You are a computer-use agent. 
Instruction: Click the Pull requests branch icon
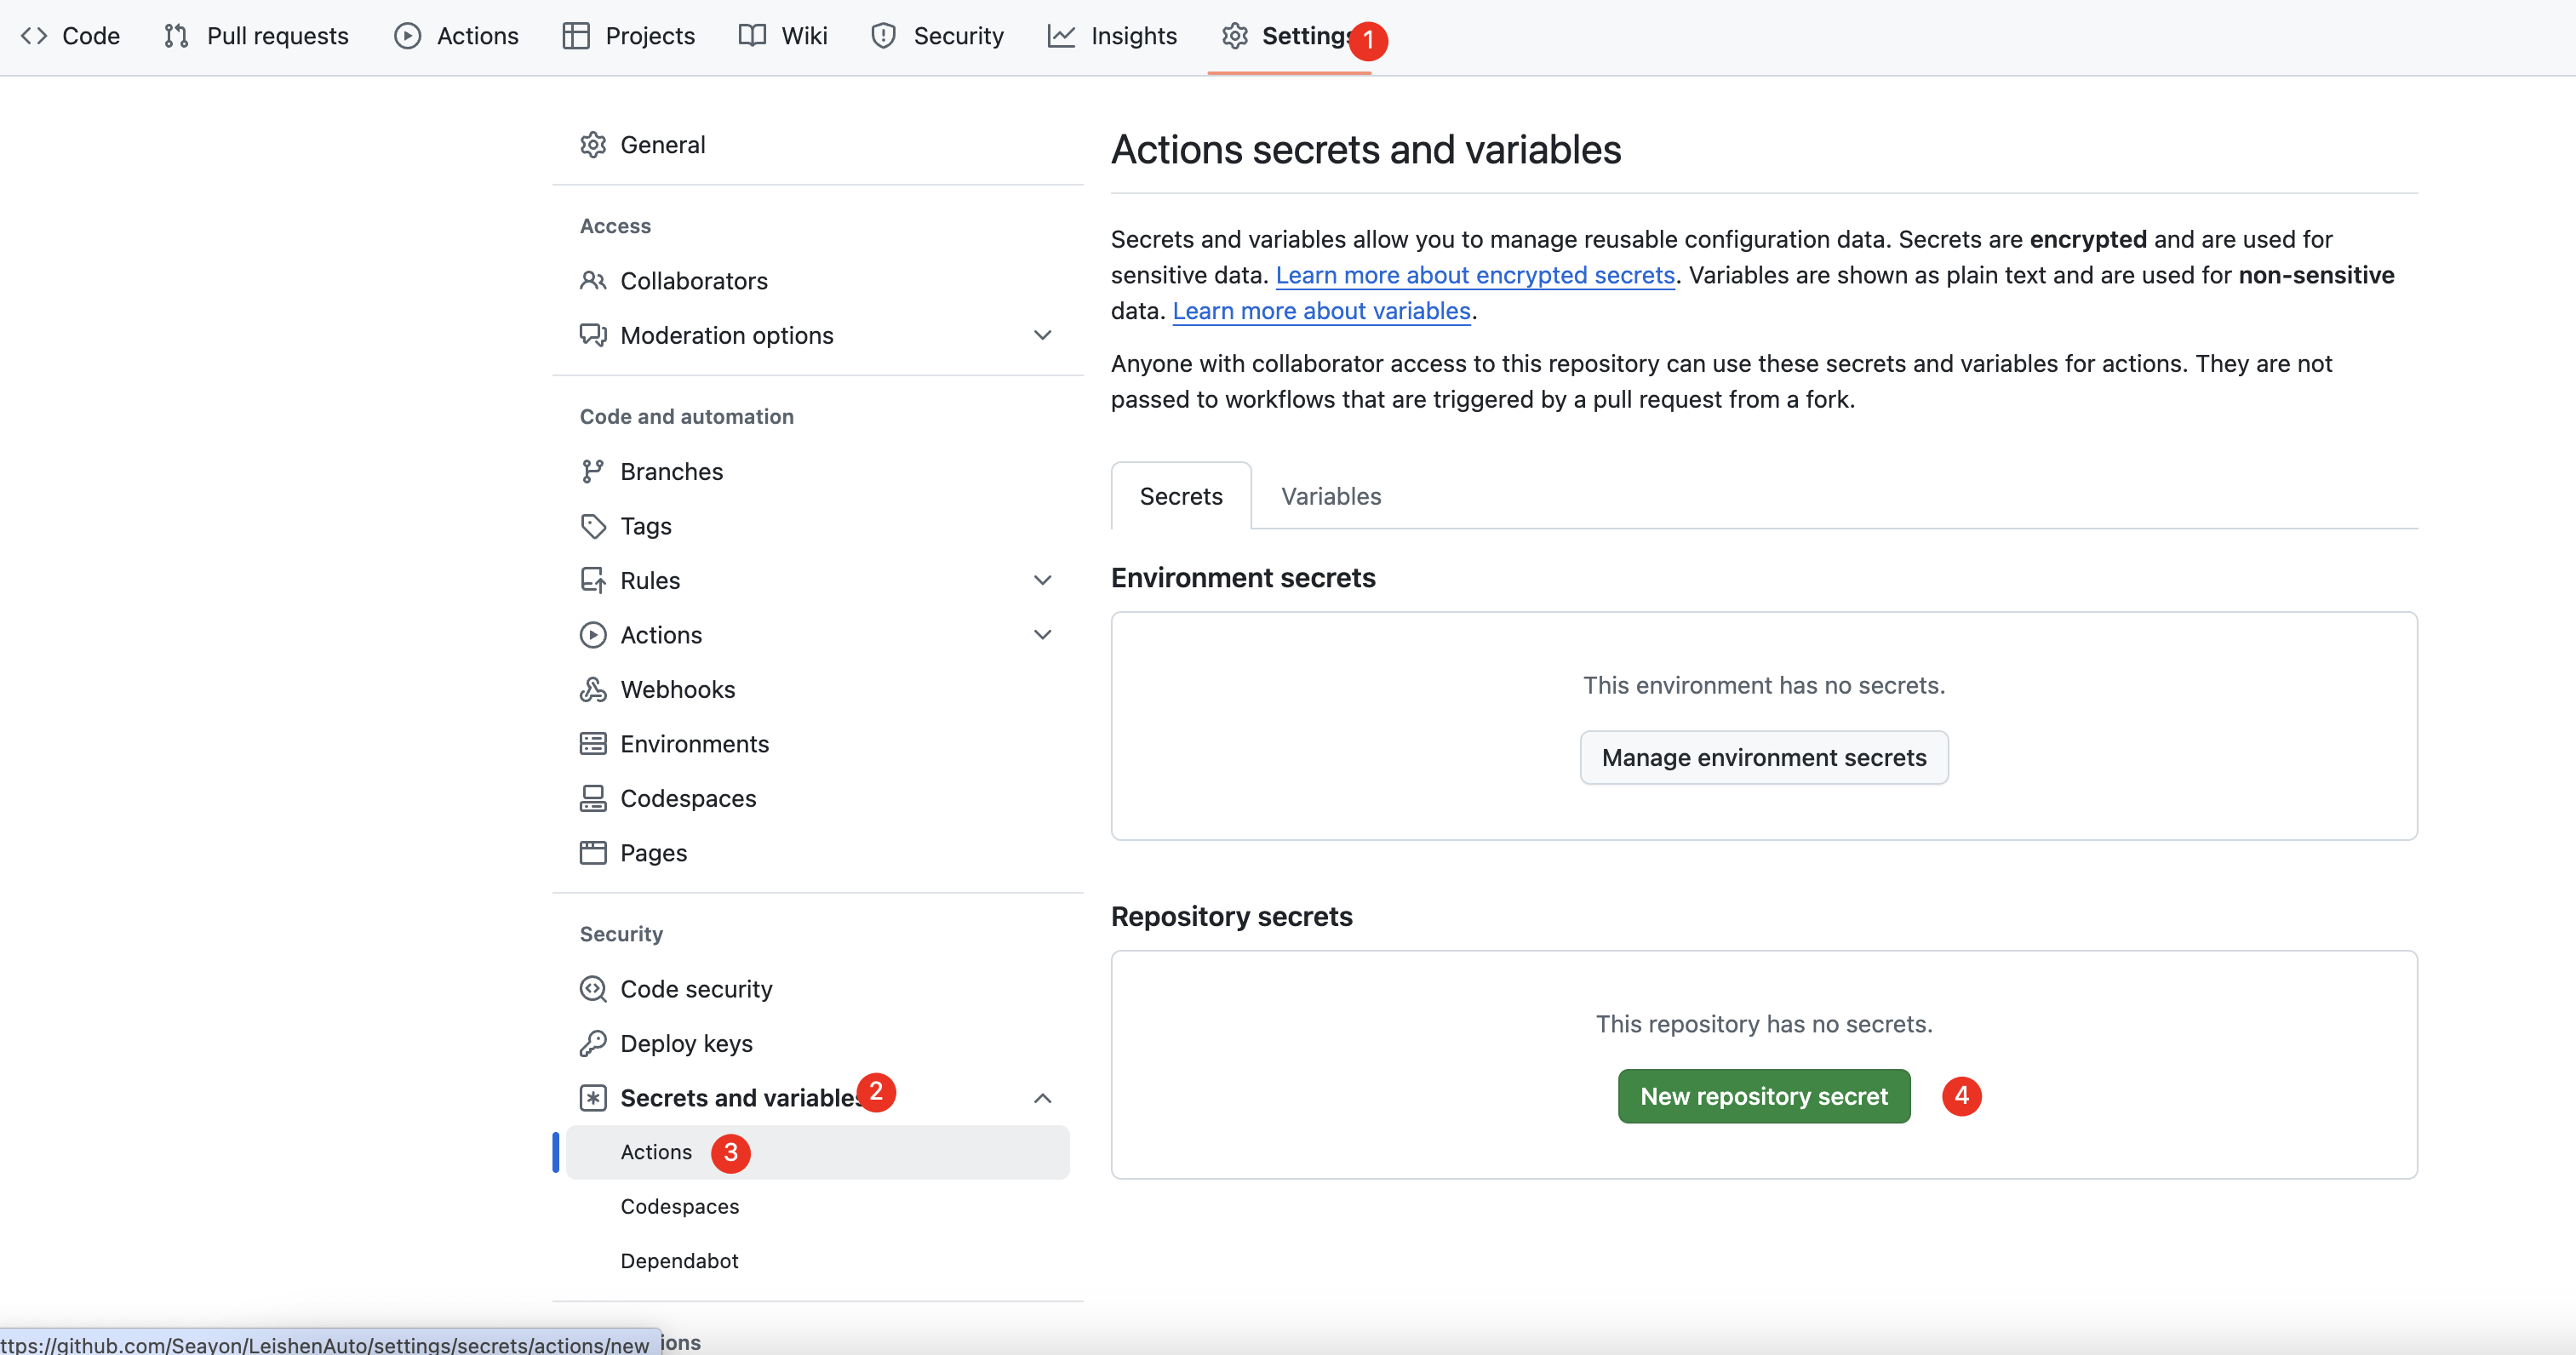tap(176, 36)
